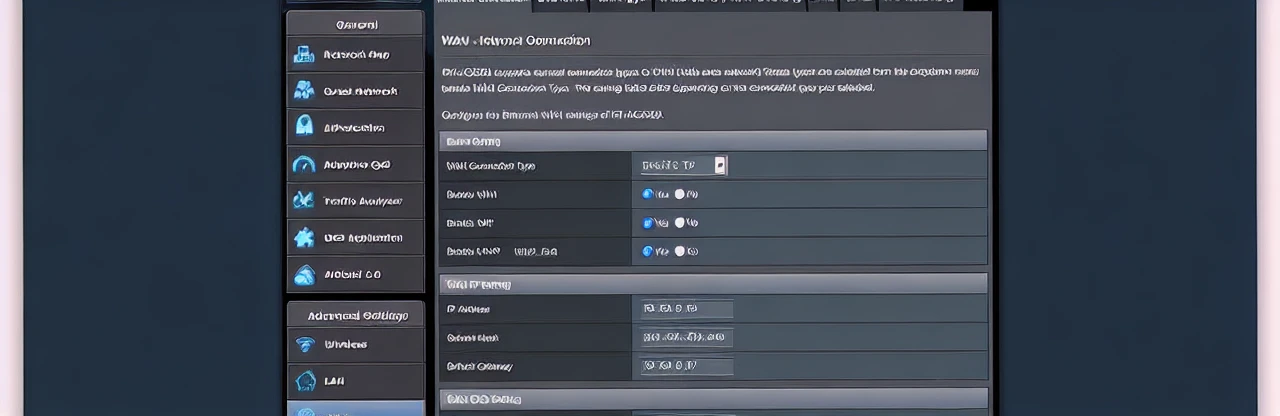The image size is (1280, 416).
Task: Set Enable UPnP to Yes
Action: click(647, 252)
